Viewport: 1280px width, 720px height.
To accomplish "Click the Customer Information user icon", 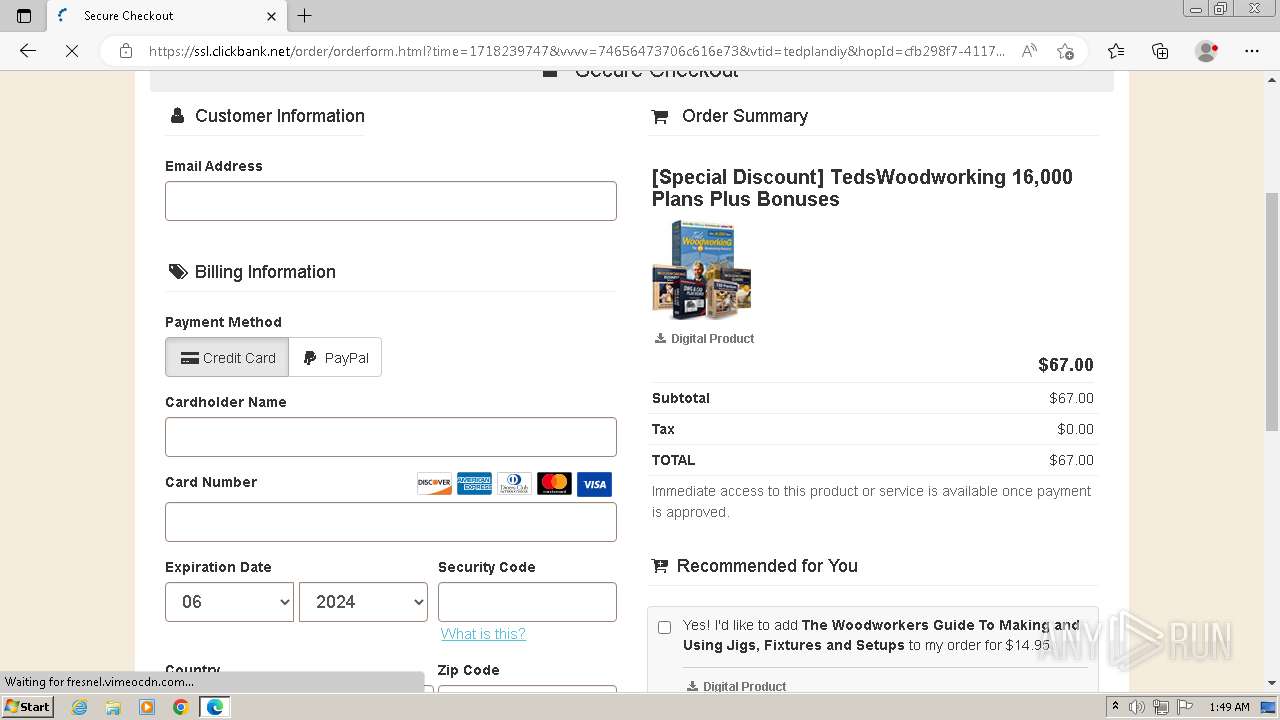I will click(177, 116).
